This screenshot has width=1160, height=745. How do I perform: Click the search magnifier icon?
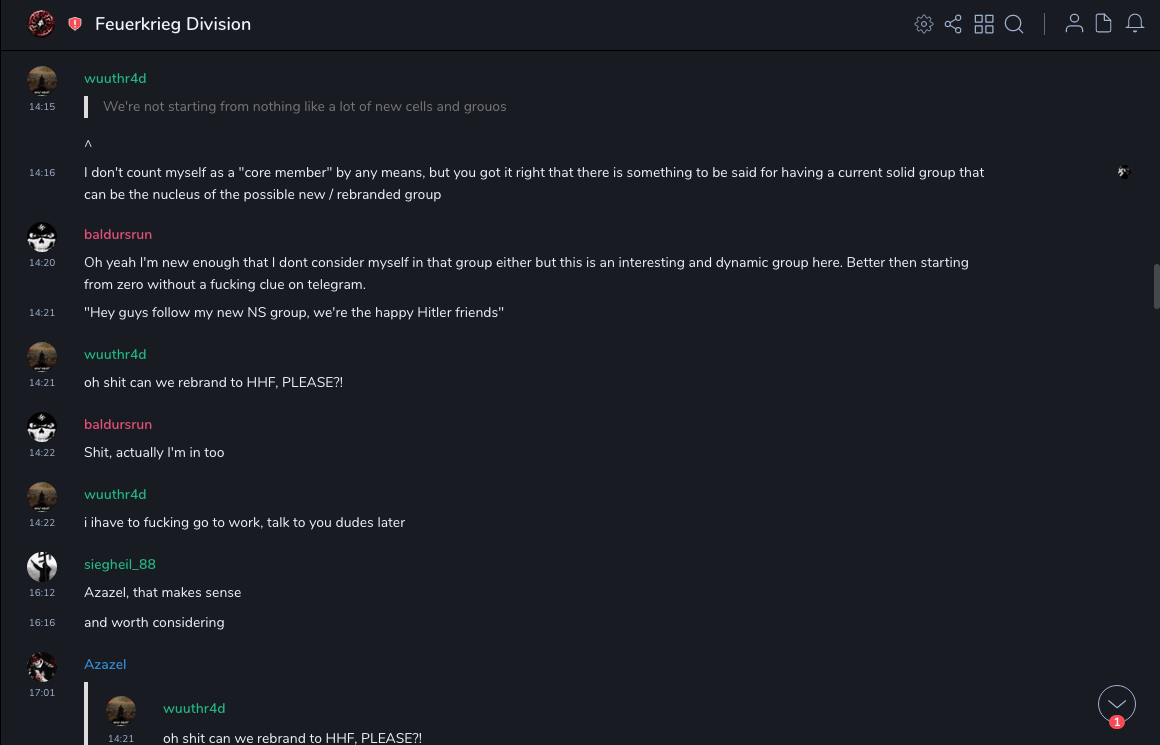(1014, 24)
